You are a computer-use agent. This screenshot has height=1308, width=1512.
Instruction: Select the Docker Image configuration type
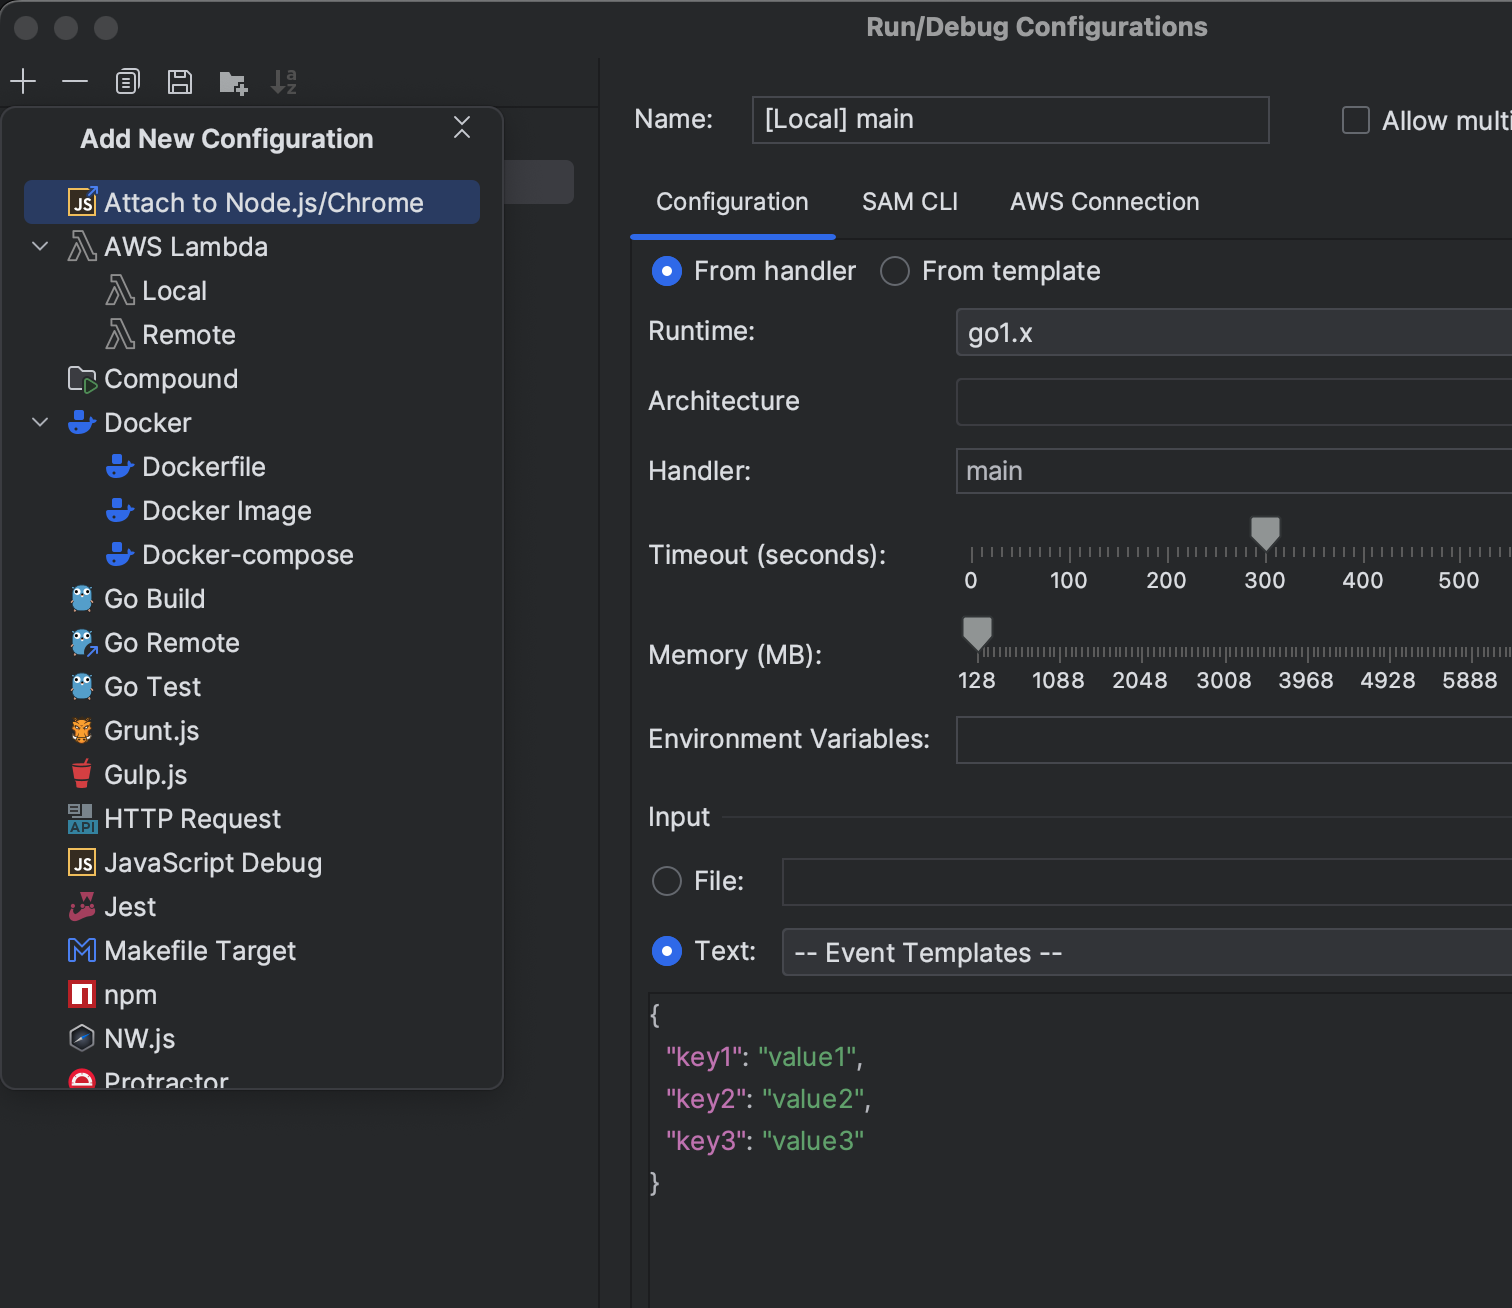coord(208,510)
